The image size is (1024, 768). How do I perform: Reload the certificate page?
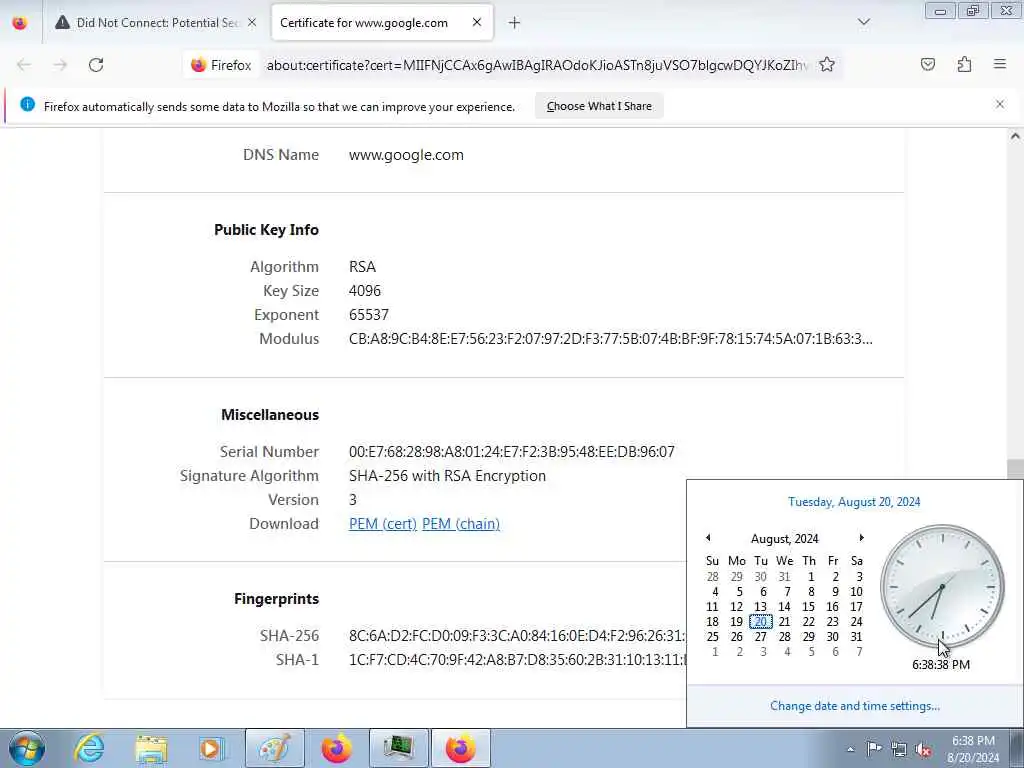[96, 65]
